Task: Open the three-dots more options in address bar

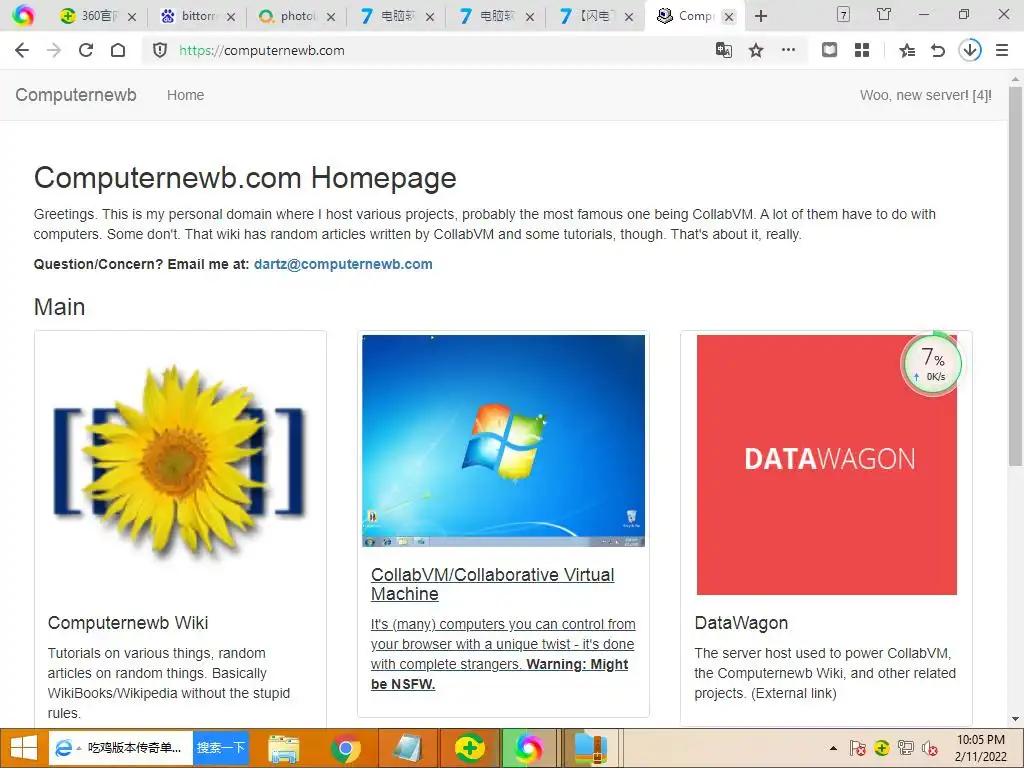Action: tap(788, 50)
